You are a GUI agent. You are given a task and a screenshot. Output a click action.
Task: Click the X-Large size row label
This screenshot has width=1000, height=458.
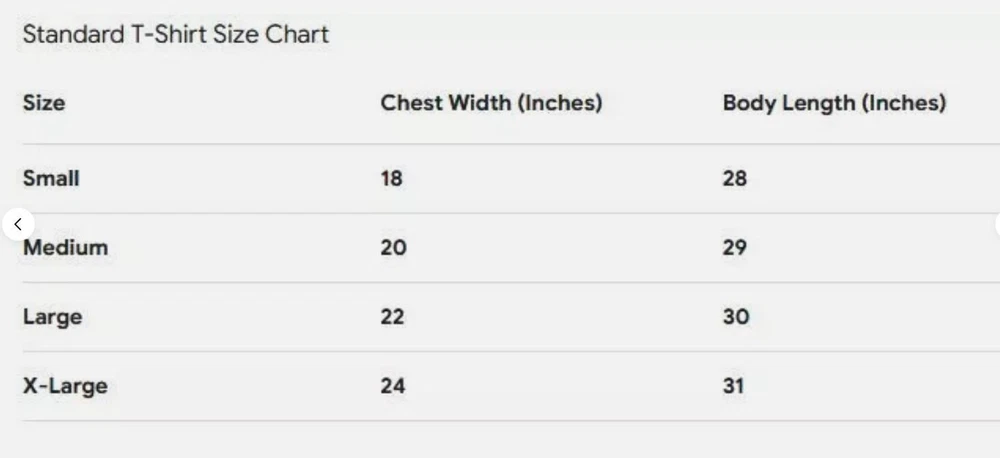65,386
